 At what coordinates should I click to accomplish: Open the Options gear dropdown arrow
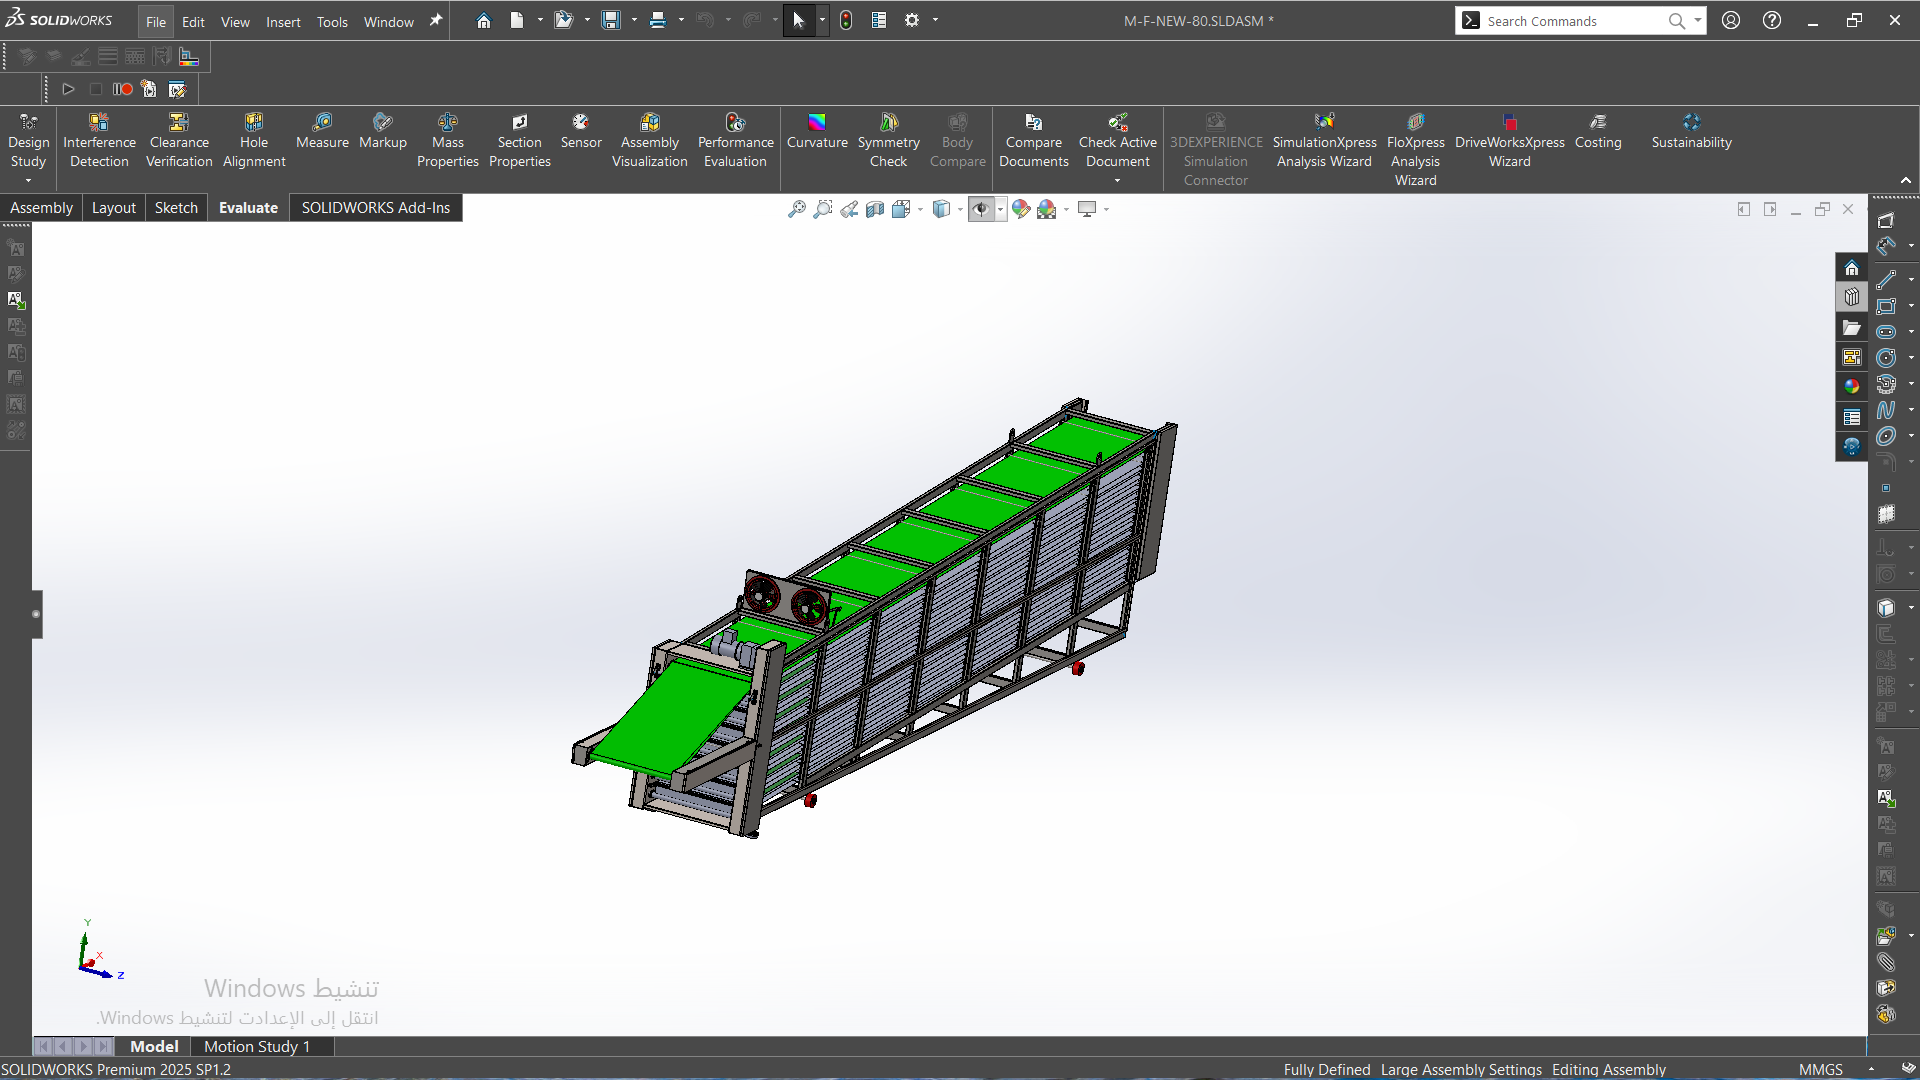pyautogui.click(x=935, y=20)
